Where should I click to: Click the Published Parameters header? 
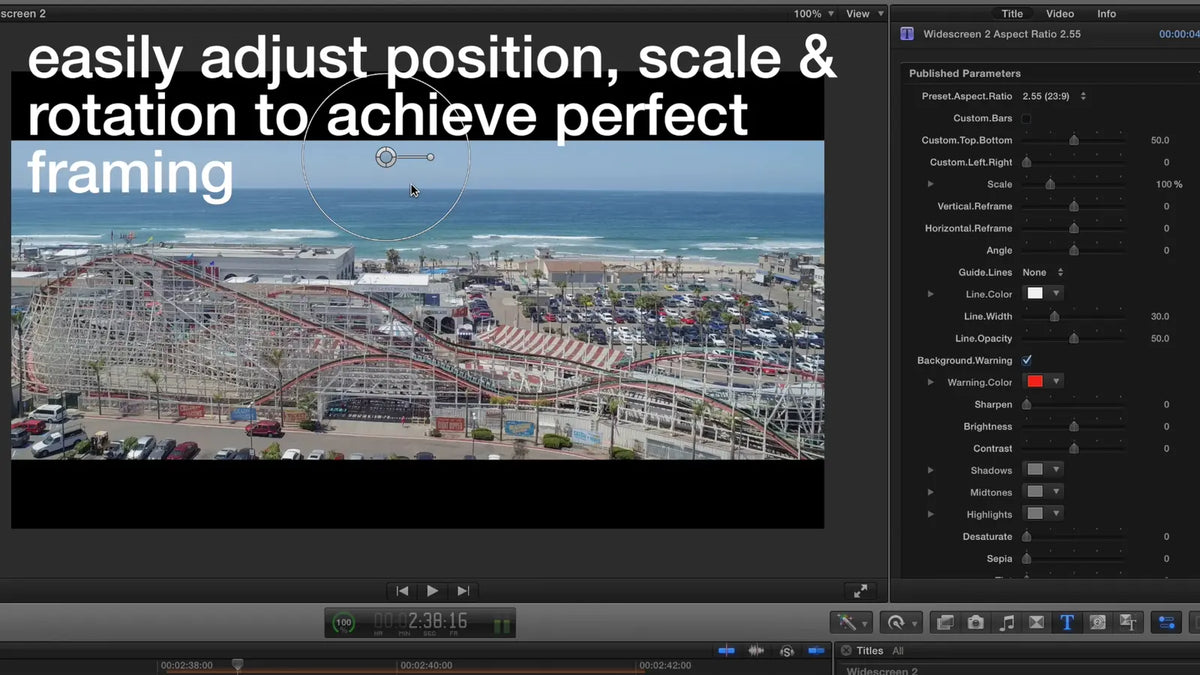965,73
